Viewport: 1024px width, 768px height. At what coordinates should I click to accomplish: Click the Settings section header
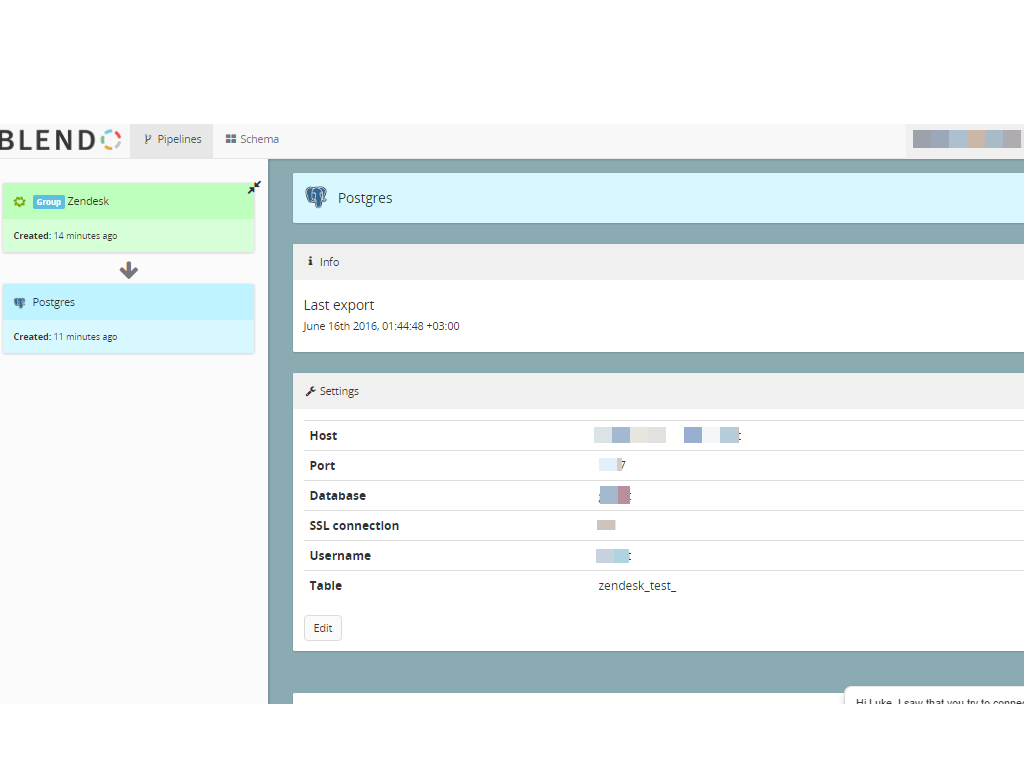(x=658, y=391)
